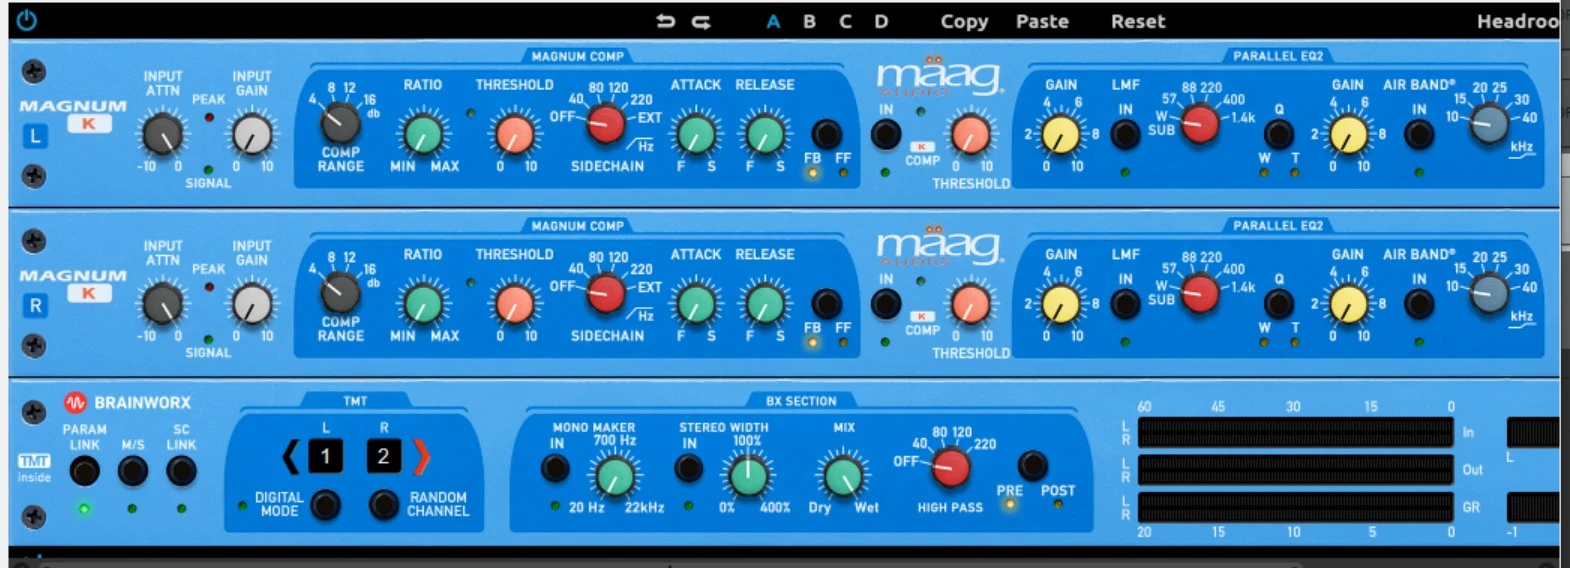1570x568 pixels.
Task: Click the red Sidechain knob on R channel
Action: 605,294
